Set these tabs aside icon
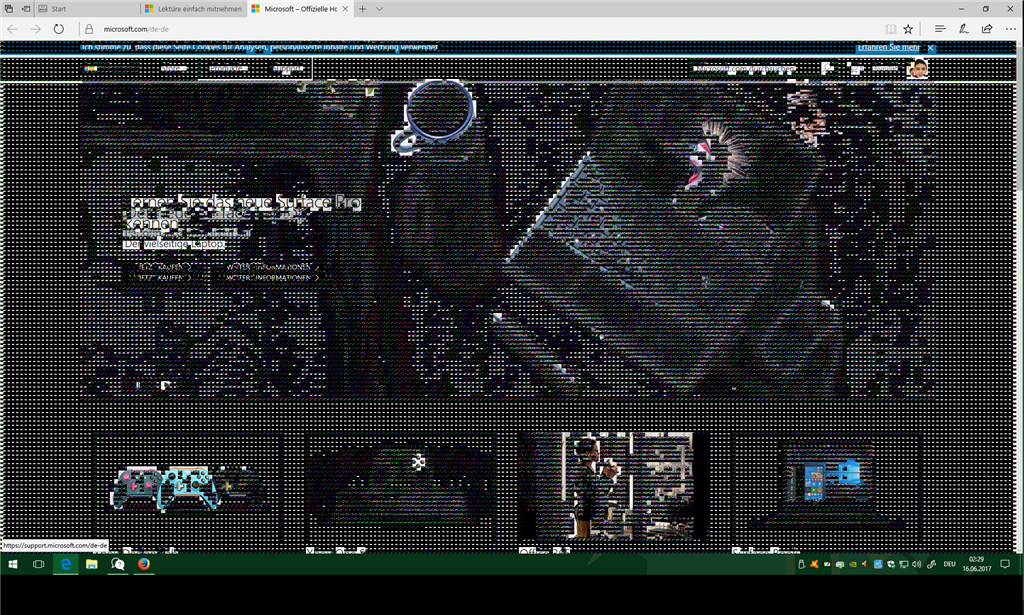This screenshot has width=1024, height=615. [x=26, y=8]
